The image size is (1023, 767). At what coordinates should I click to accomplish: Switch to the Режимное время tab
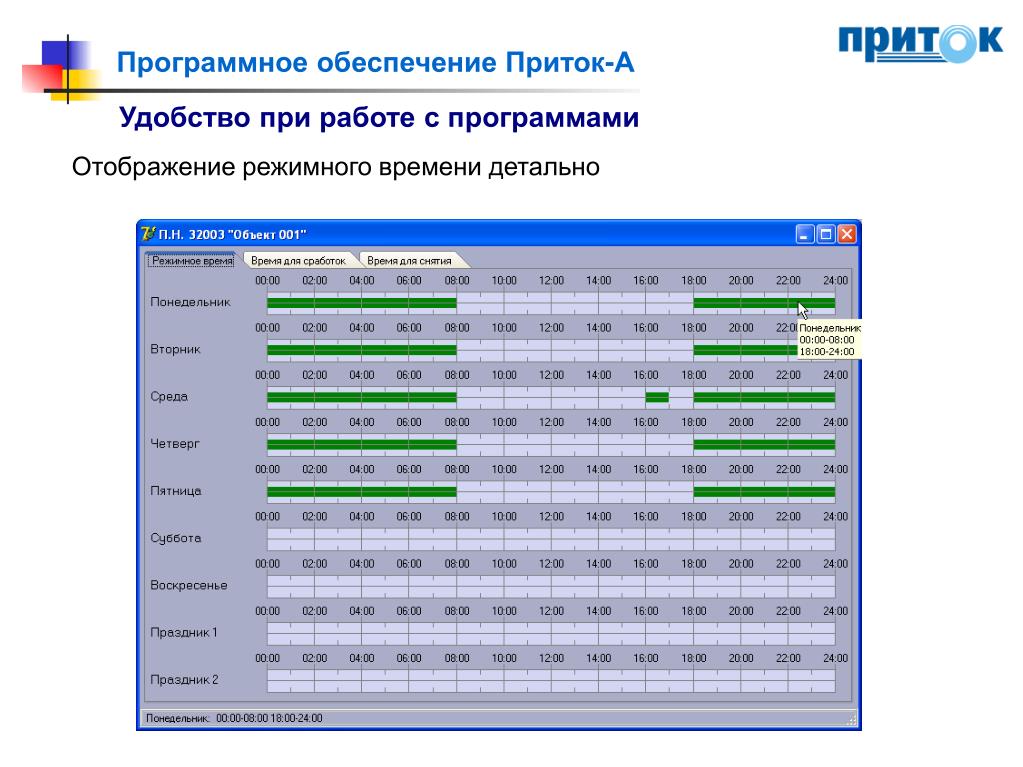pyautogui.click(x=192, y=260)
